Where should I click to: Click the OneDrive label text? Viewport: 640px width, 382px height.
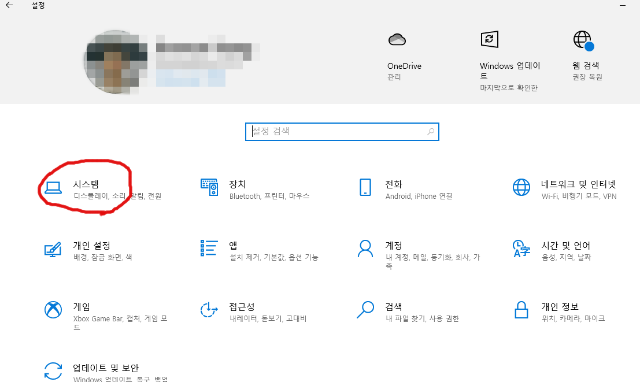[x=404, y=66]
